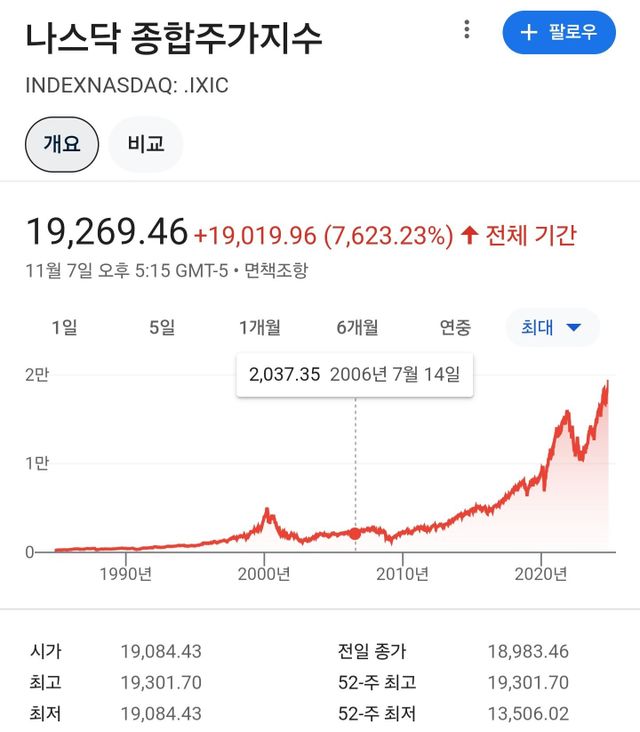Click the red up arrow icon

[x=469, y=235]
